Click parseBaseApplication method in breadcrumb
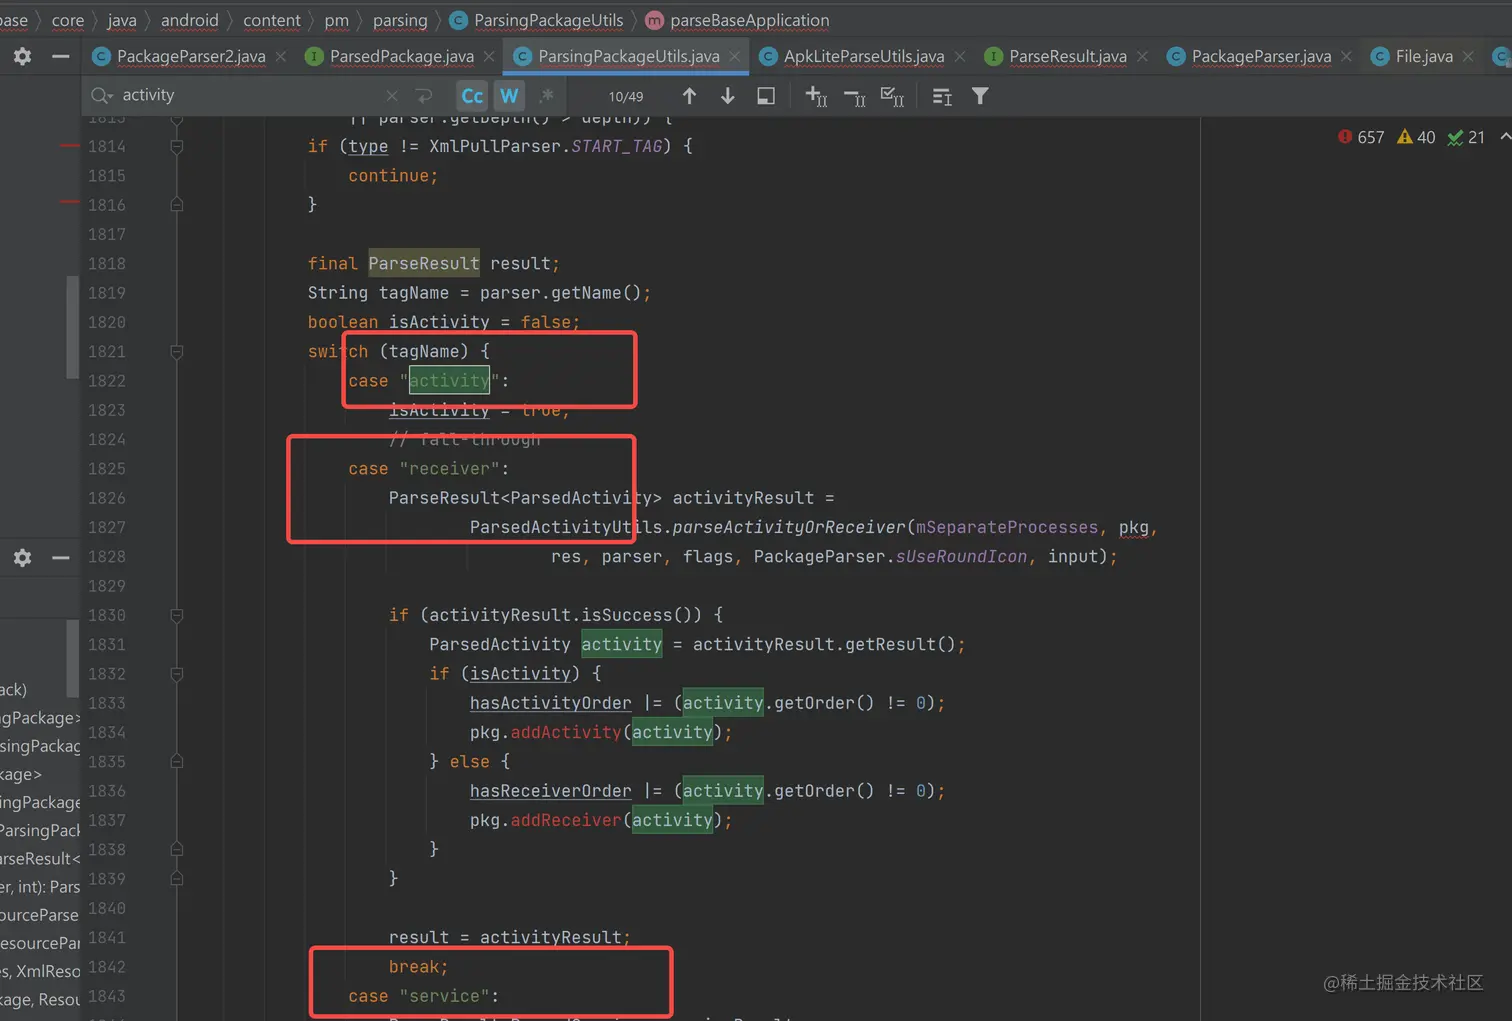Image resolution: width=1512 pixels, height=1021 pixels. click(738, 20)
